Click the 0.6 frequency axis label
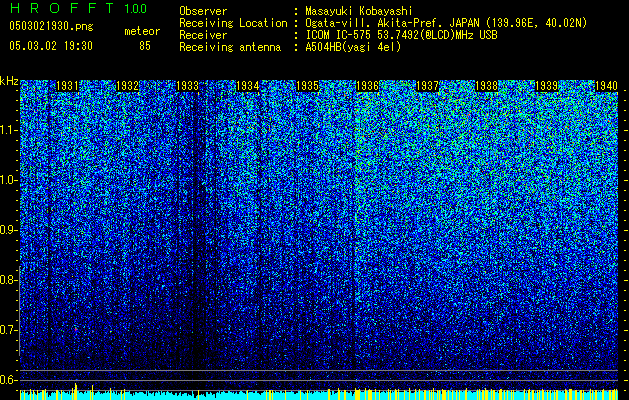Viewport: 629px width, 400px height. pos(8,380)
